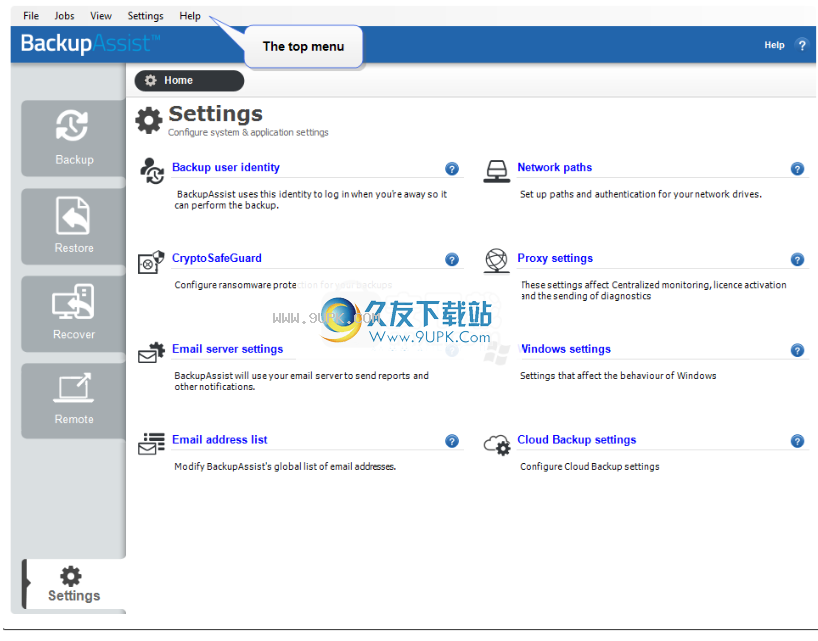Switch to the Remote sidebar tab
The width and height of the screenshot is (818, 641).
pos(74,400)
